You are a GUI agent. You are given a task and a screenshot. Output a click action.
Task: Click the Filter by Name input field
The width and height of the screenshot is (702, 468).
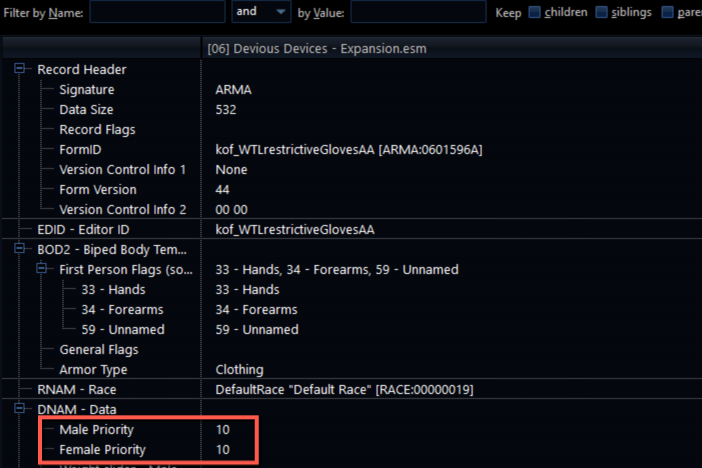point(157,12)
